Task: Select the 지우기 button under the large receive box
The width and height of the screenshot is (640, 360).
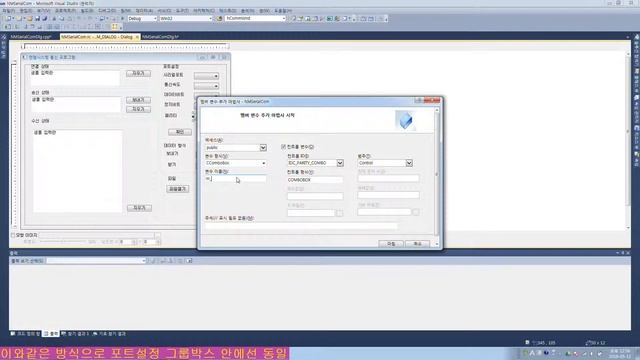Action: pos(139,208)
